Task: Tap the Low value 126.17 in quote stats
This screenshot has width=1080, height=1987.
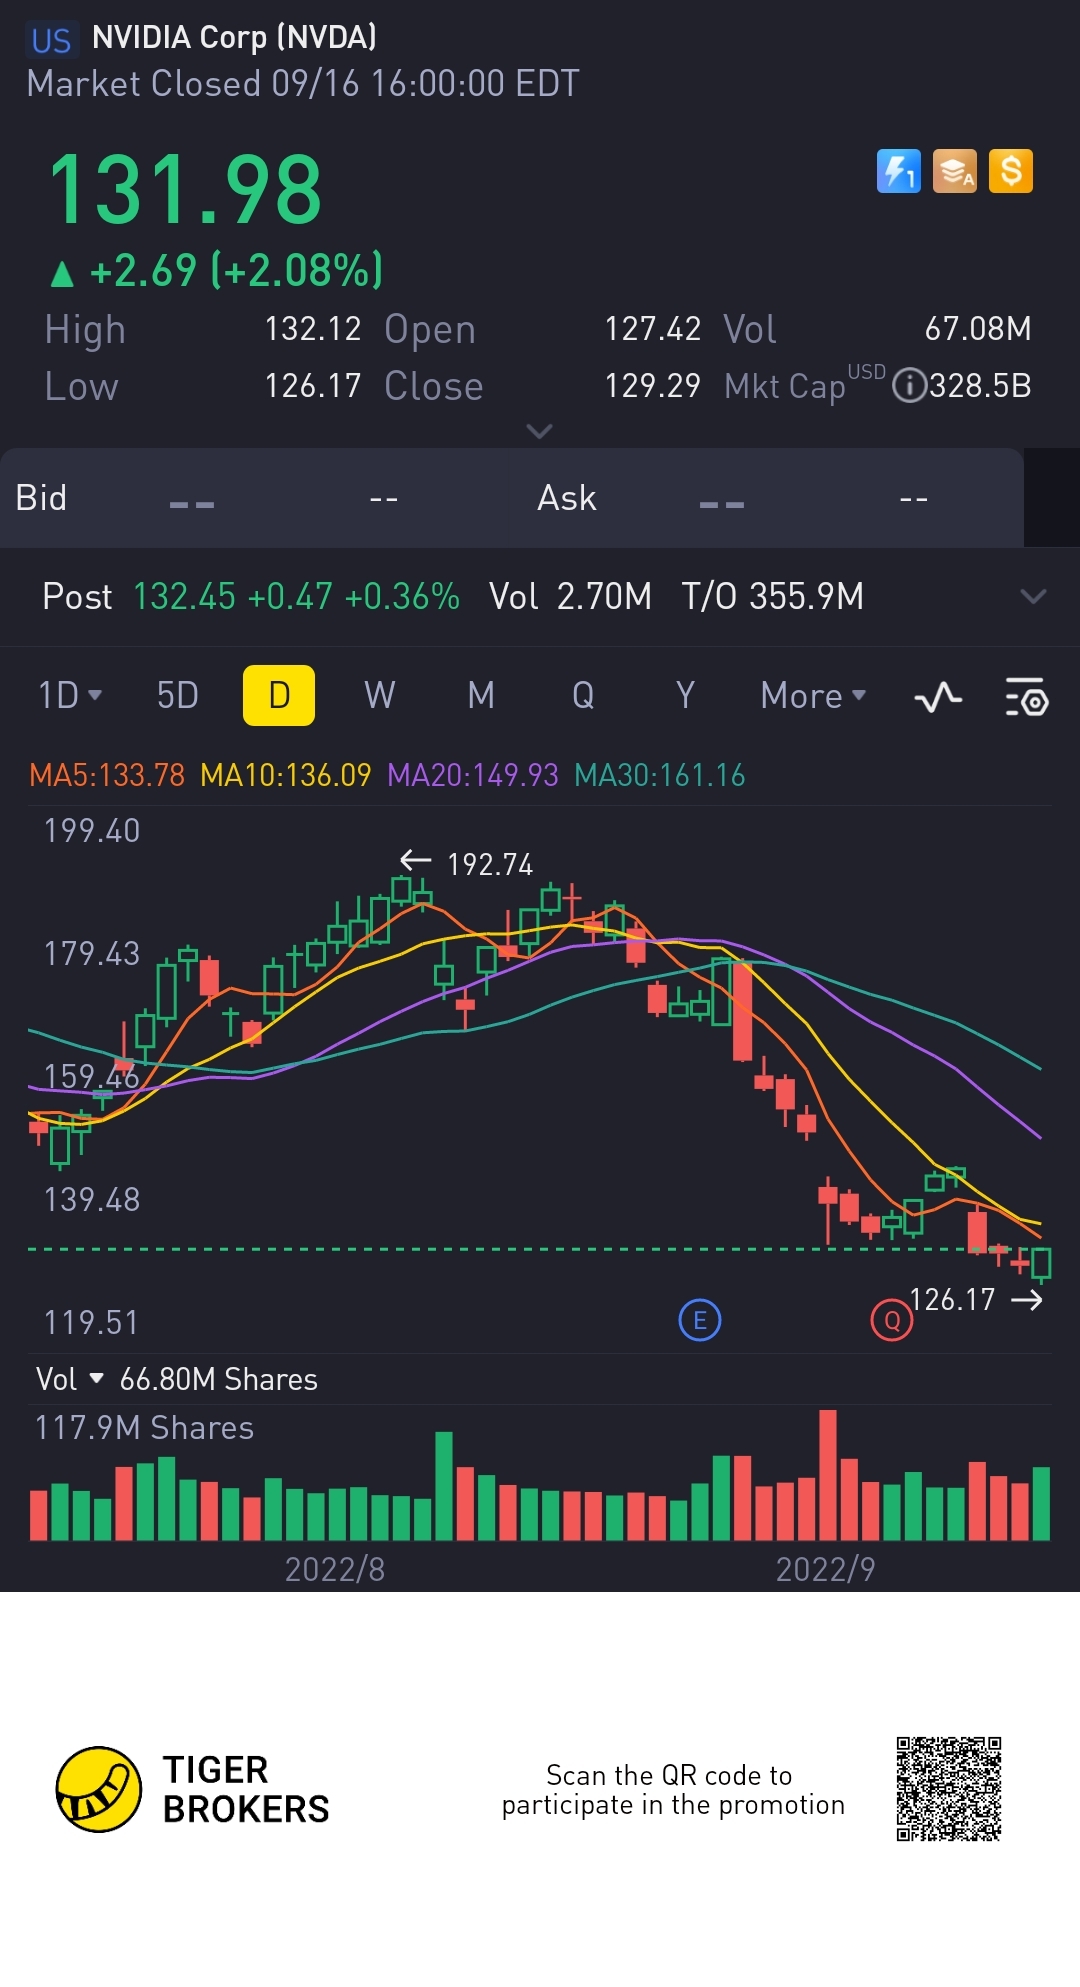Action: coord(312,386)
